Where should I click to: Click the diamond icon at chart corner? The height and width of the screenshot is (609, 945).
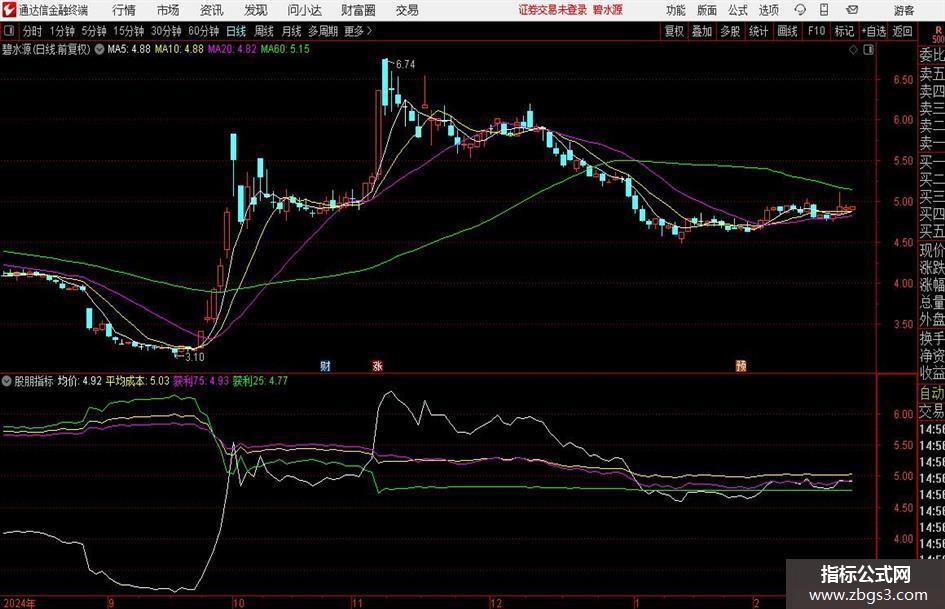[853, 50]
